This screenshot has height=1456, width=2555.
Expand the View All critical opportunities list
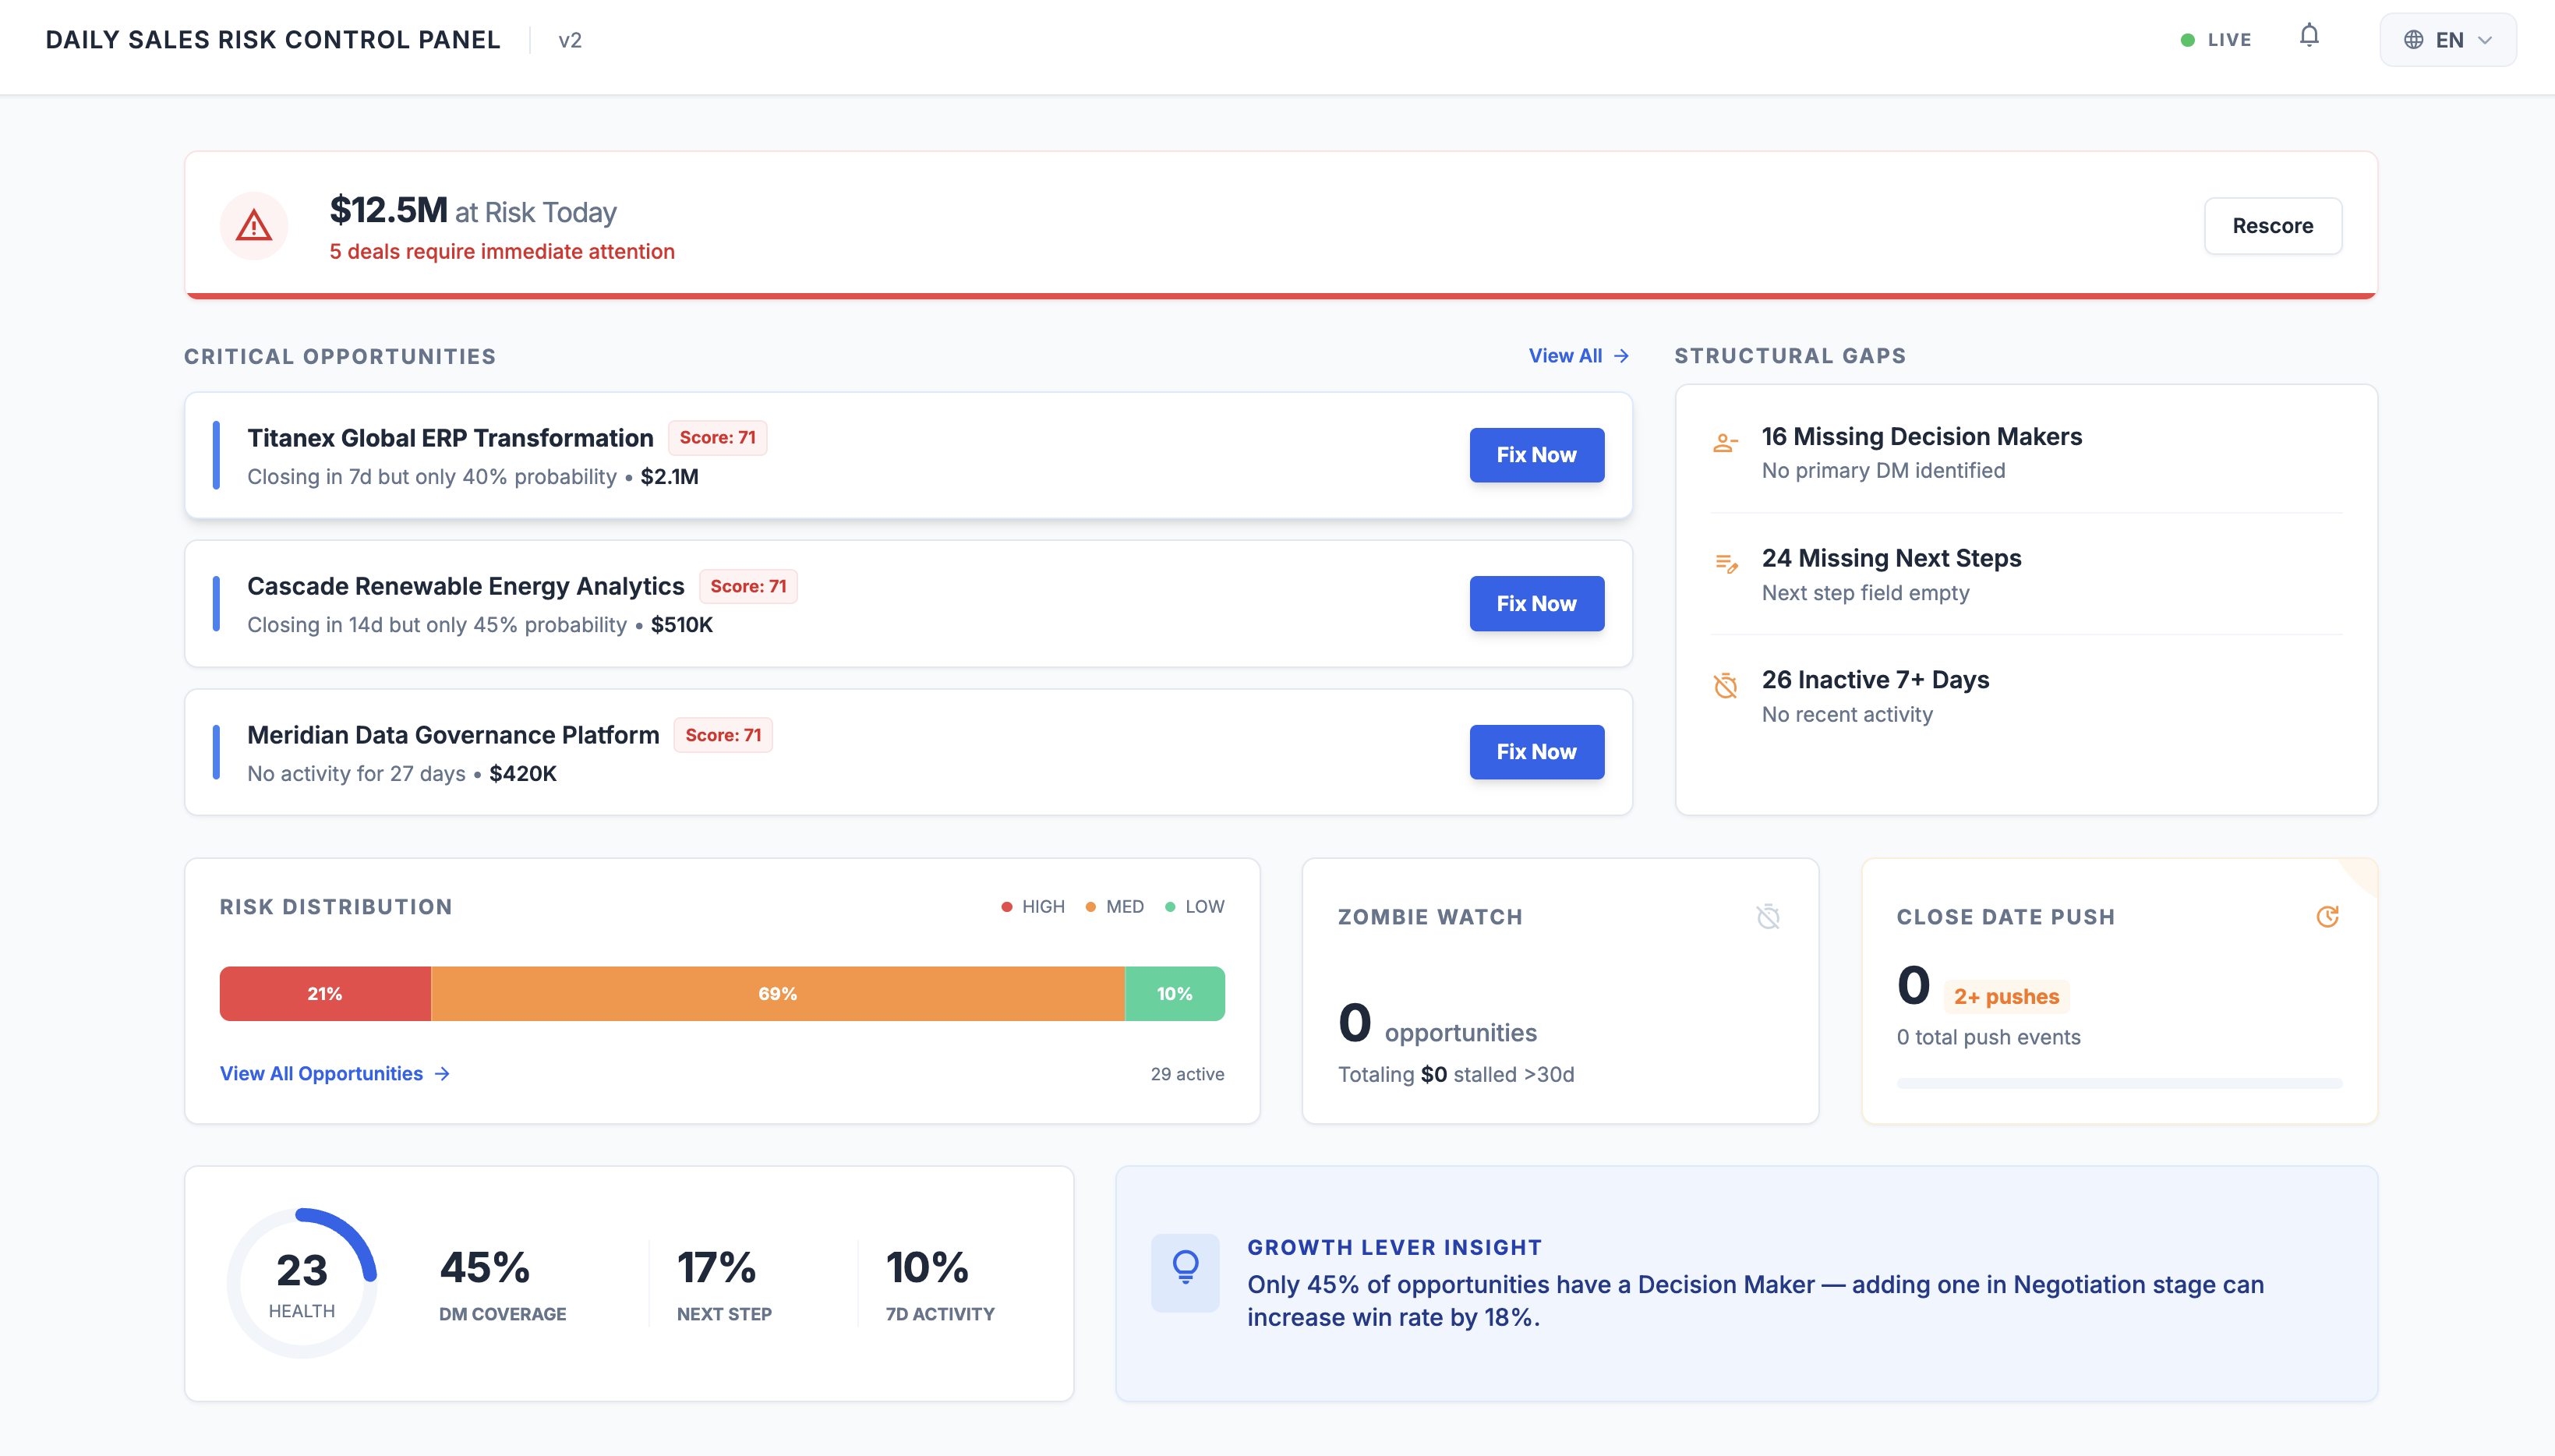click(x=1577, y=355)
